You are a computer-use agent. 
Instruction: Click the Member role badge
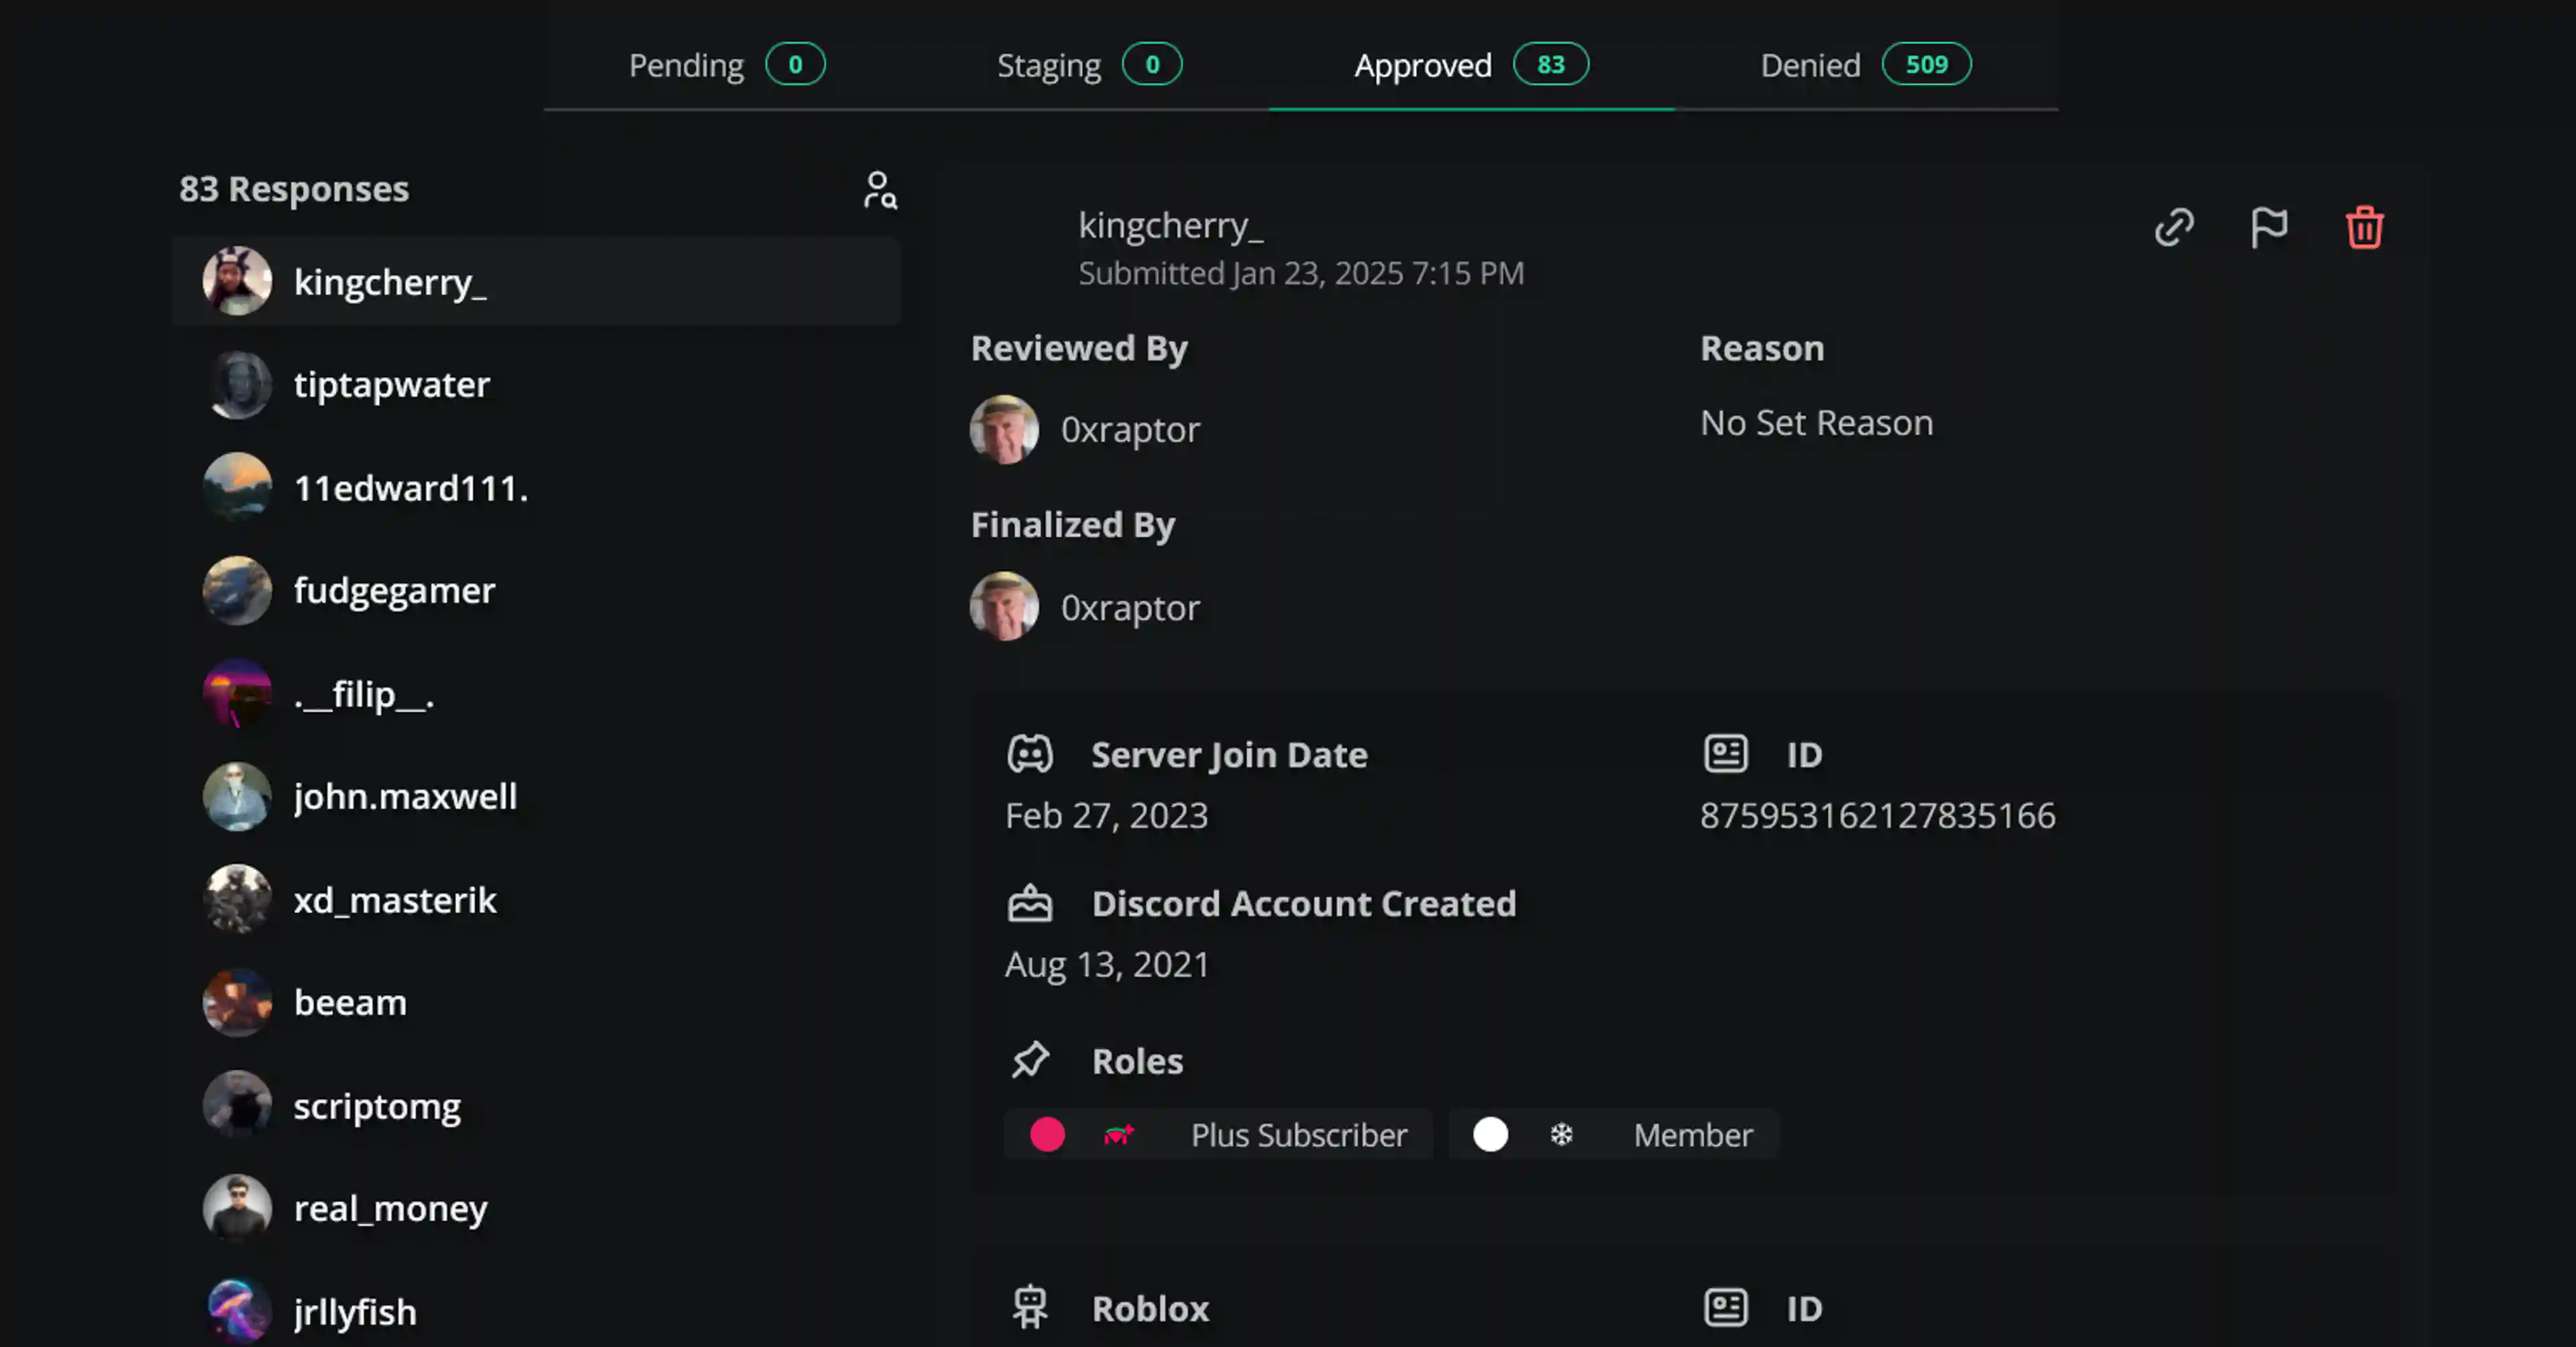point(1692,1135)
